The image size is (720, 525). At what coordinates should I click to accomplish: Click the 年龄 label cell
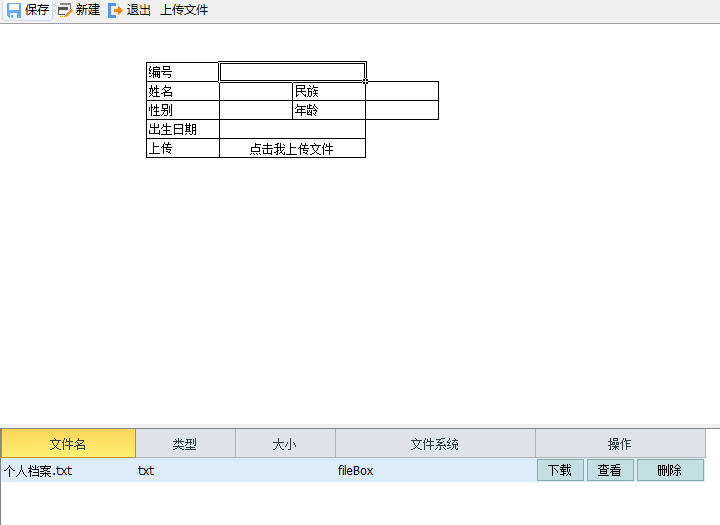pyautogui.click(x=329, y=110)
